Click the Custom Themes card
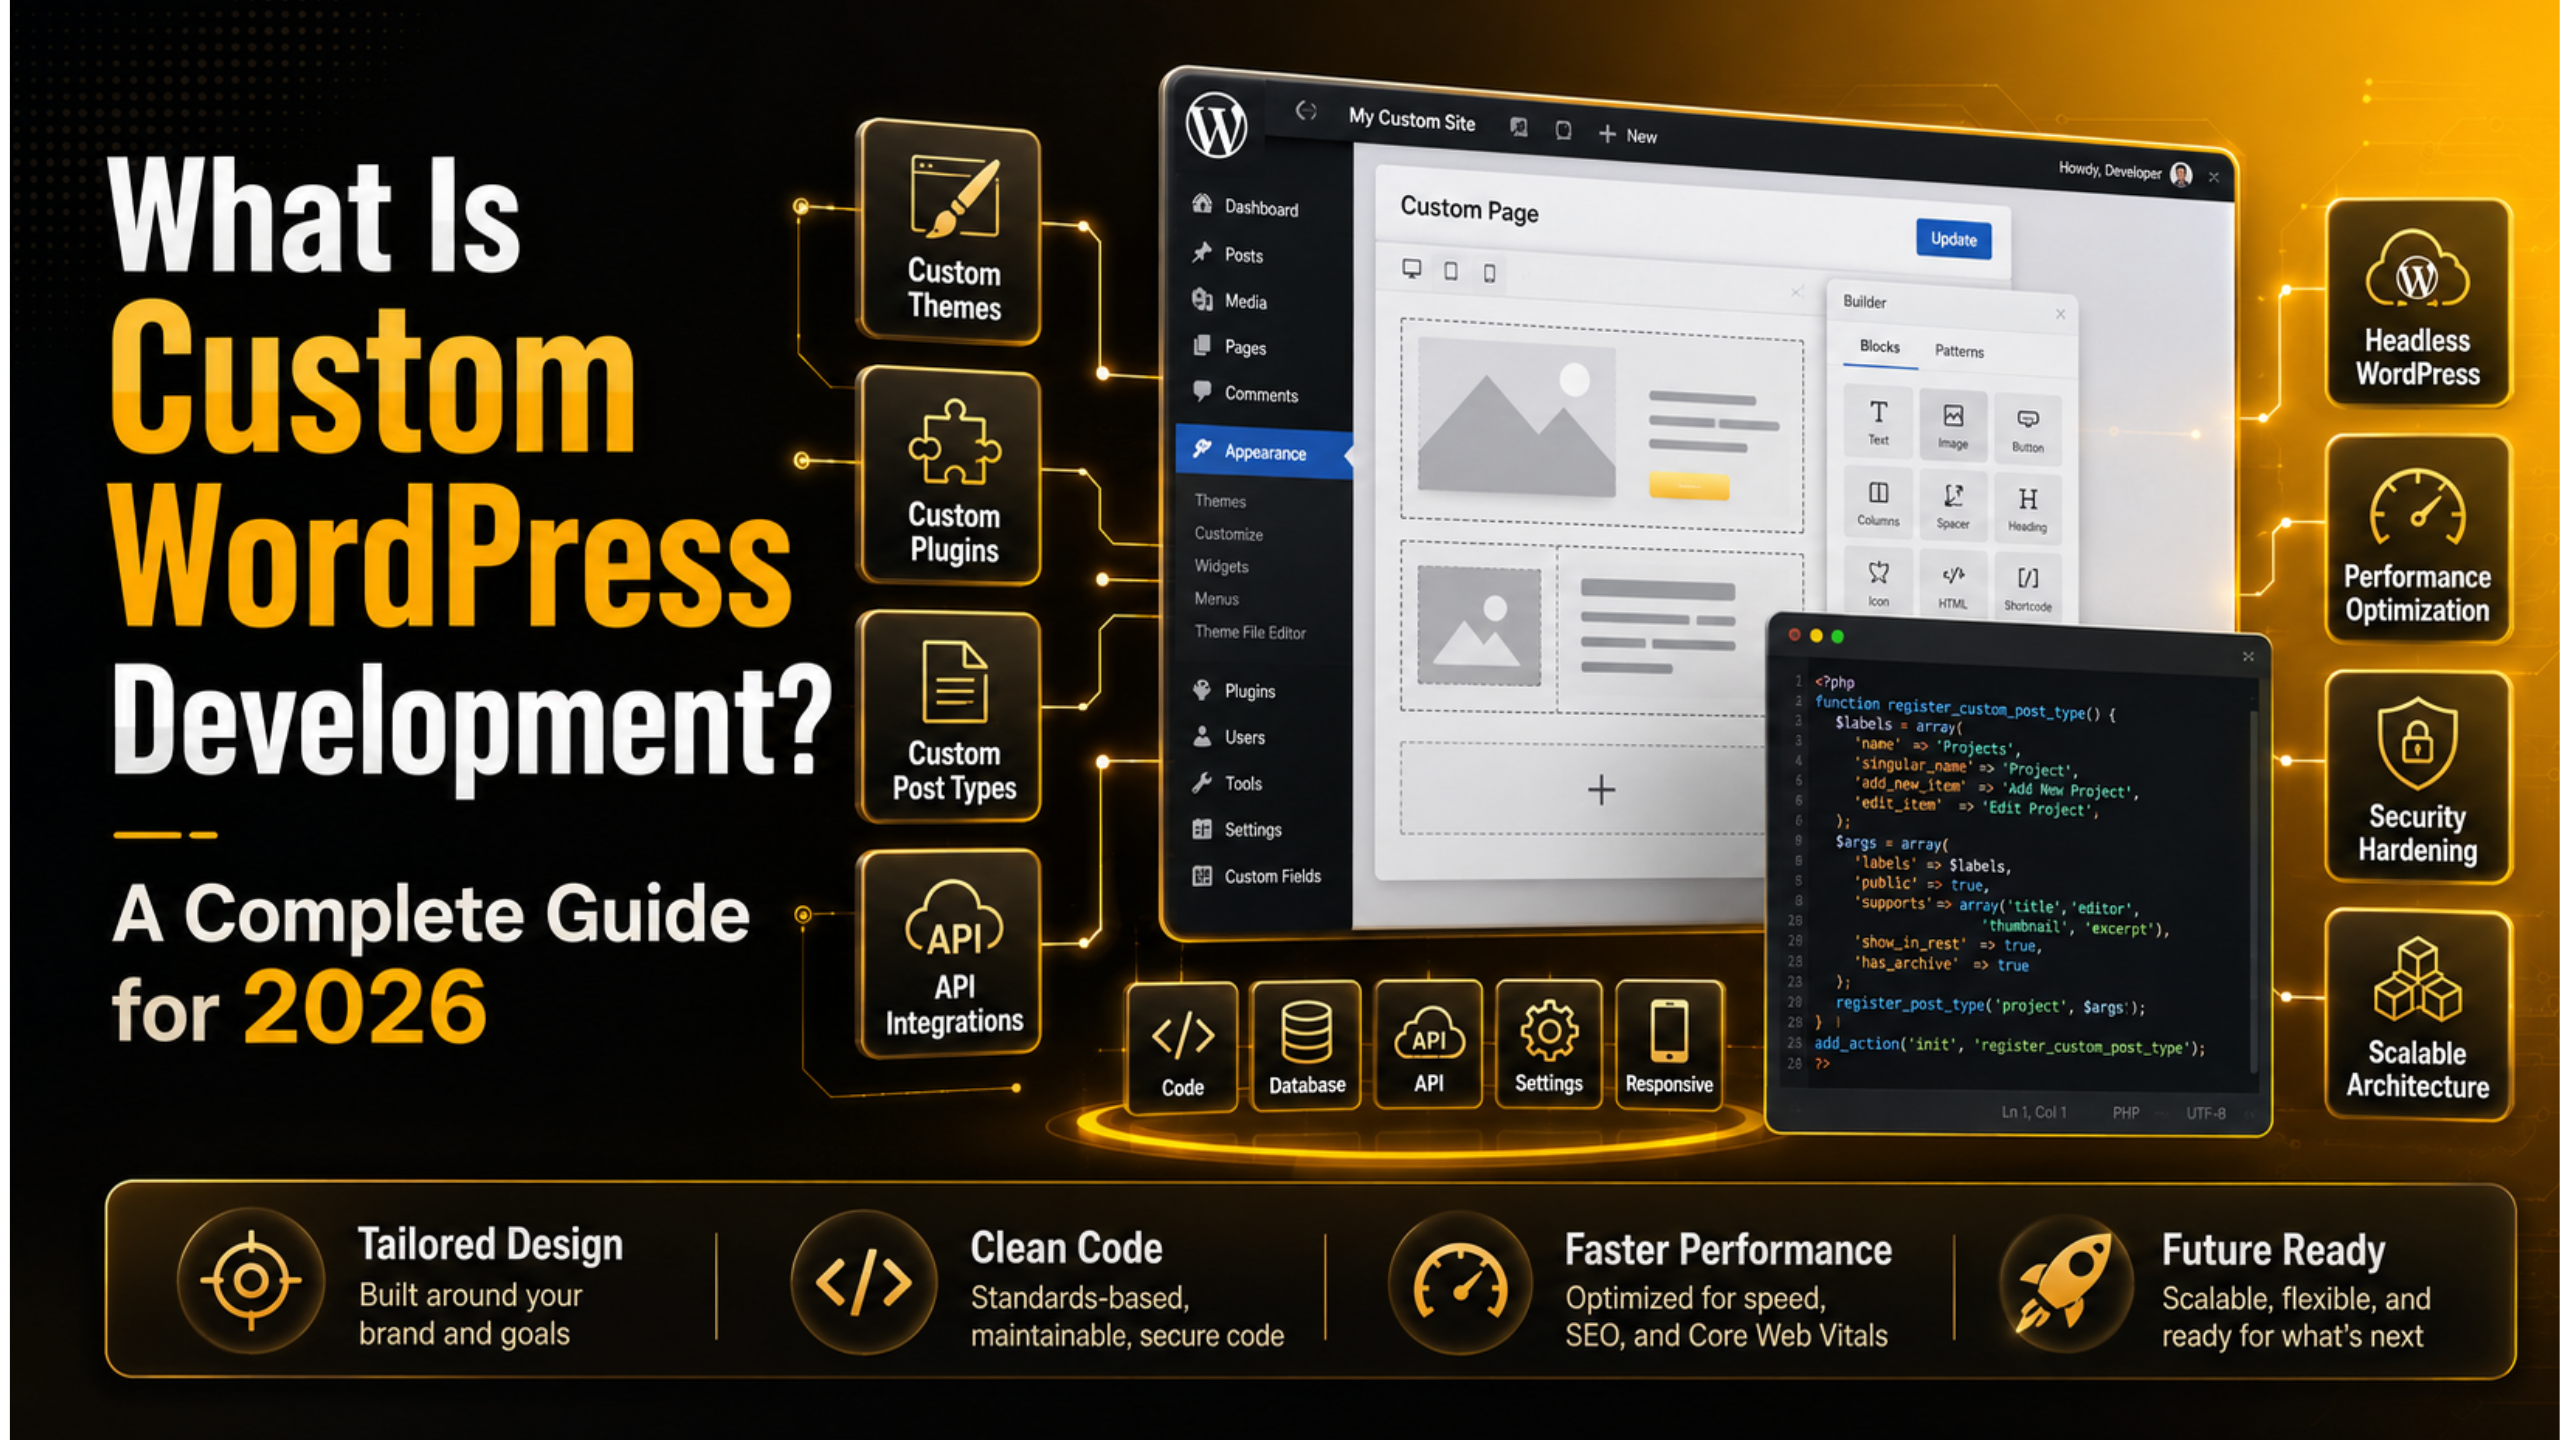Viewport: 2560px width, 1440px height. click(950, 233)
